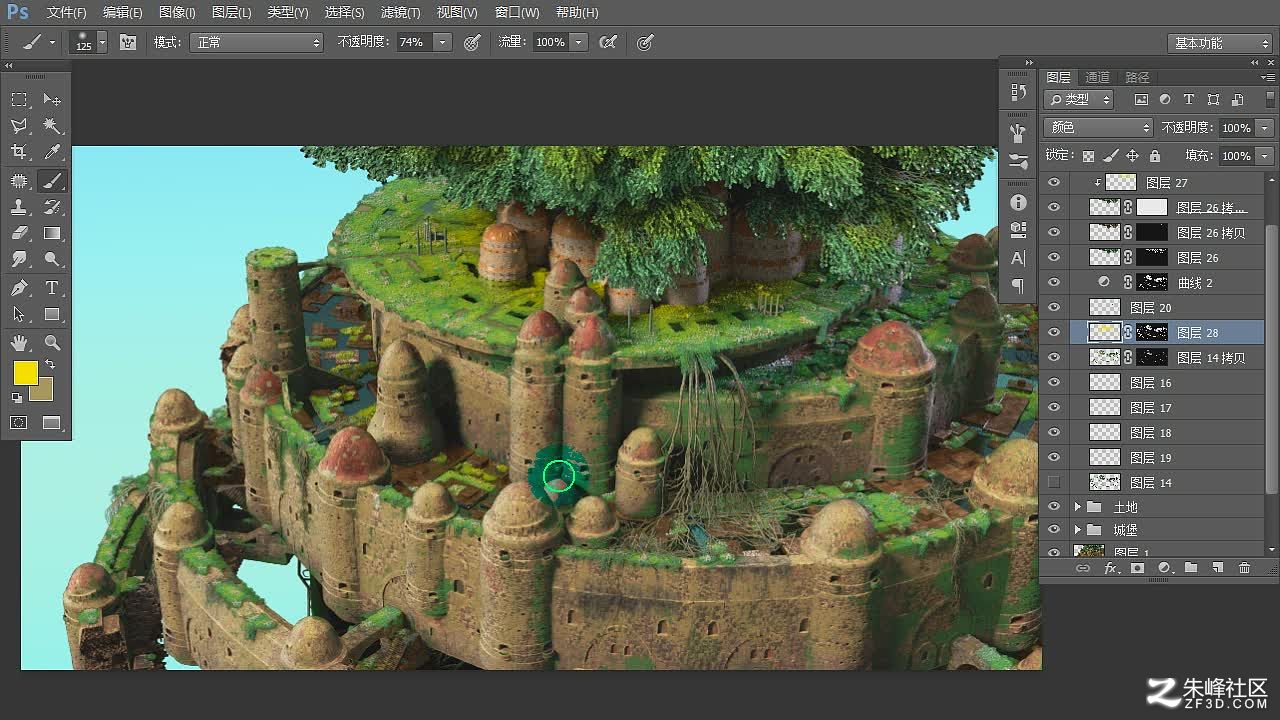
Task: Select the Rectangular Marquee tool
Action: click(x=19, y=100)
